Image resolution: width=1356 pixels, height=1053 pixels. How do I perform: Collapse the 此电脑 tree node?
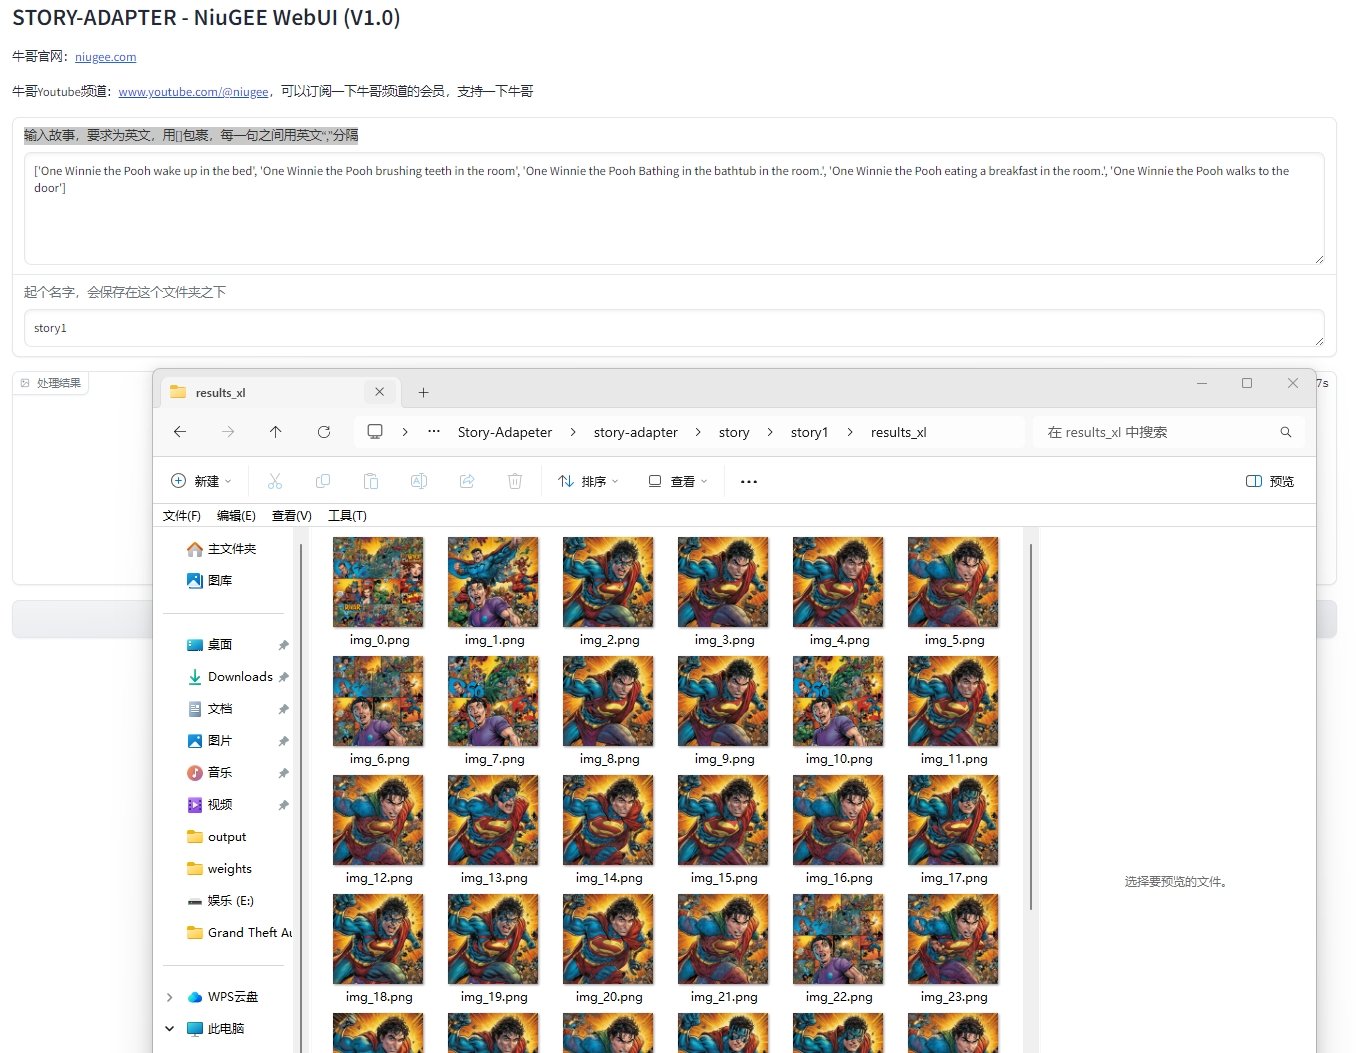169,1029
